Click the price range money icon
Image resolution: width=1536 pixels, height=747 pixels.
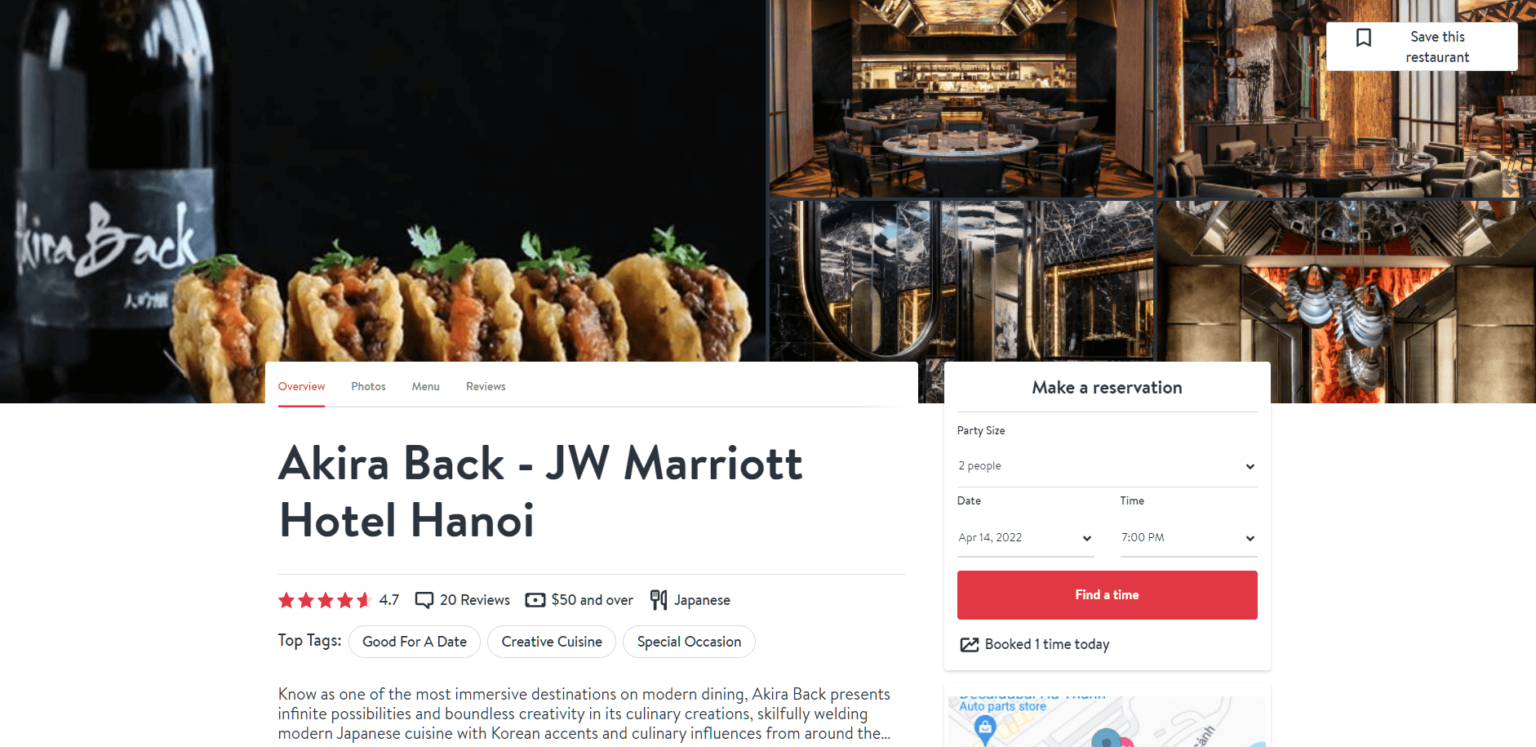click(535, 600)
